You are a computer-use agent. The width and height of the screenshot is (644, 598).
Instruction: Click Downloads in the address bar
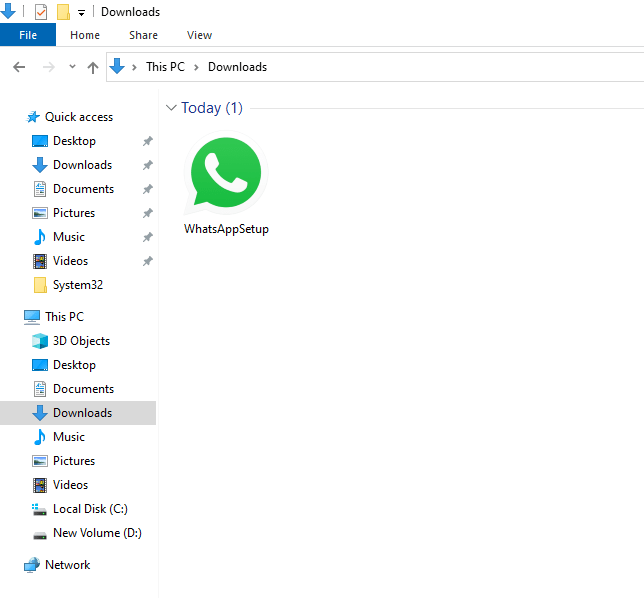[237, 67]
